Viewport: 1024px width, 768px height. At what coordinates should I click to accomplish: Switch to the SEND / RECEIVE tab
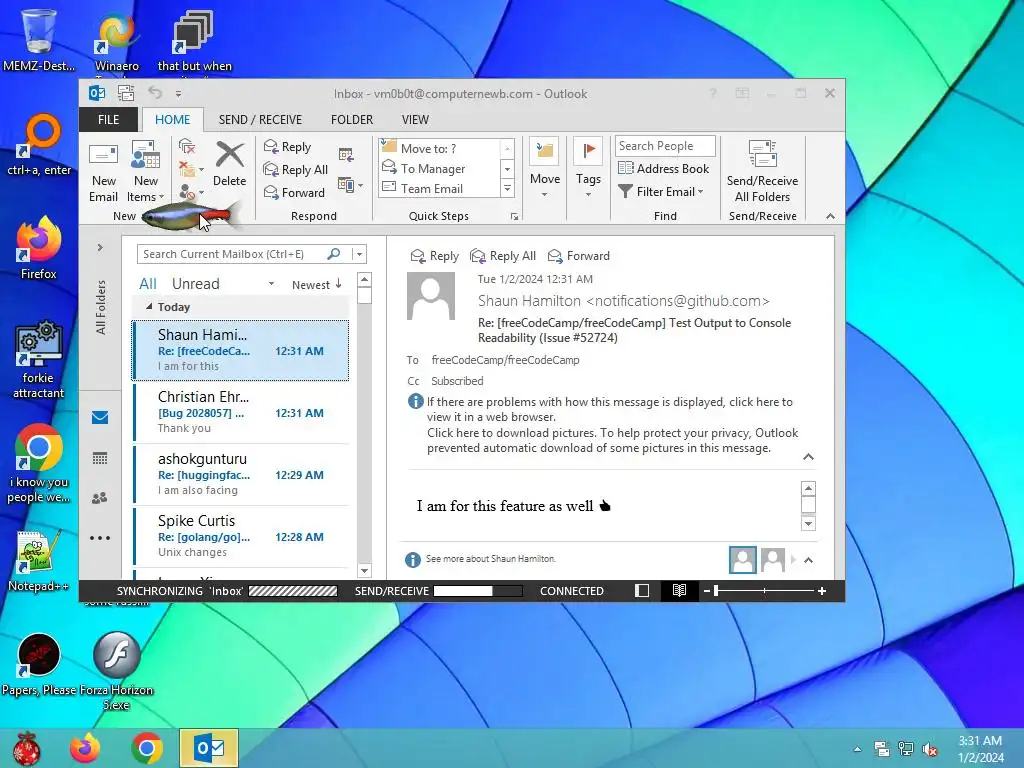(x=260, y=120)
